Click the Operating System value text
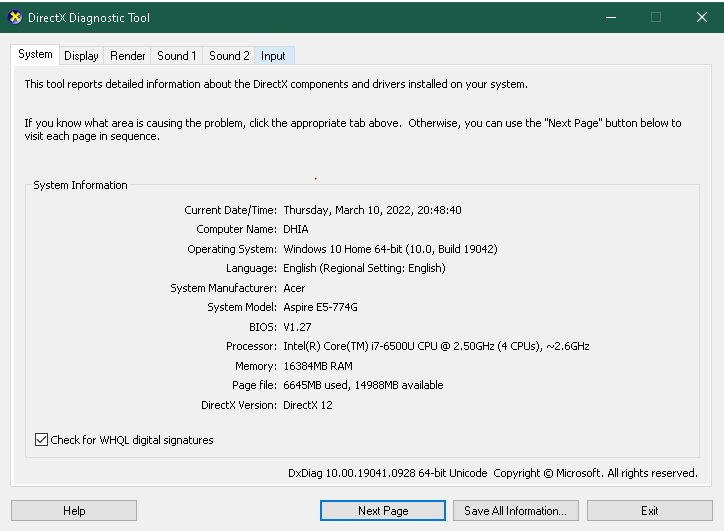Screen dimensions: 724x531 tap(390, 249)
